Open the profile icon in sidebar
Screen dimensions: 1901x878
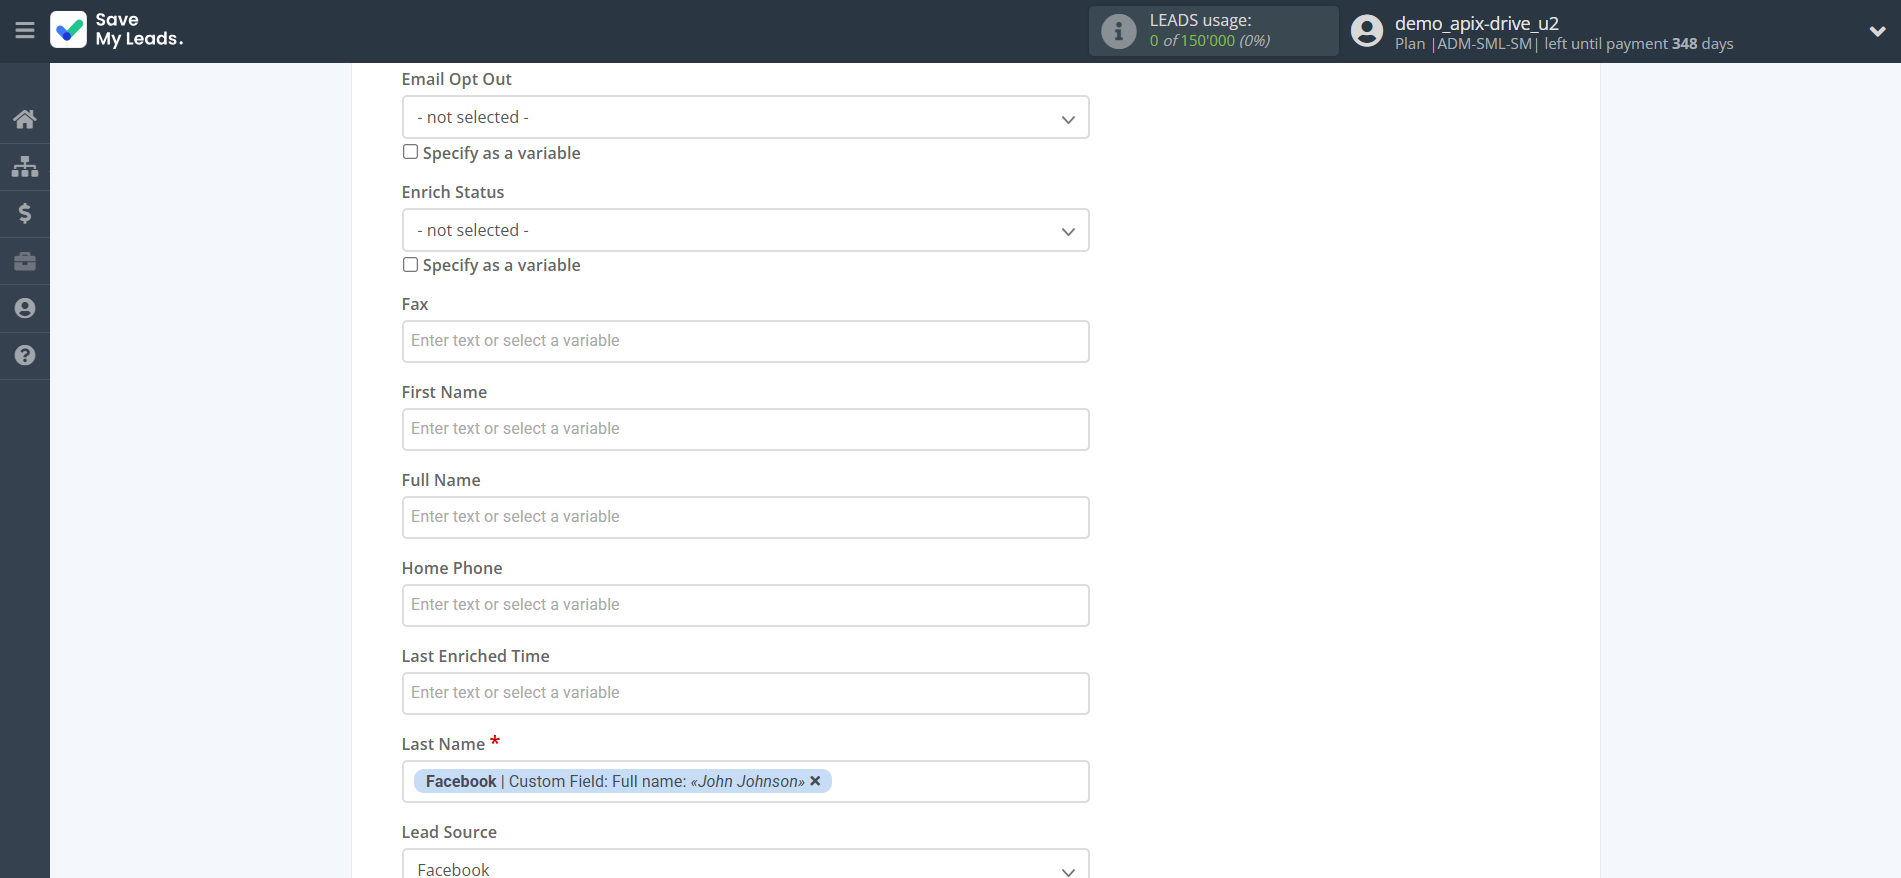(25, 308)
